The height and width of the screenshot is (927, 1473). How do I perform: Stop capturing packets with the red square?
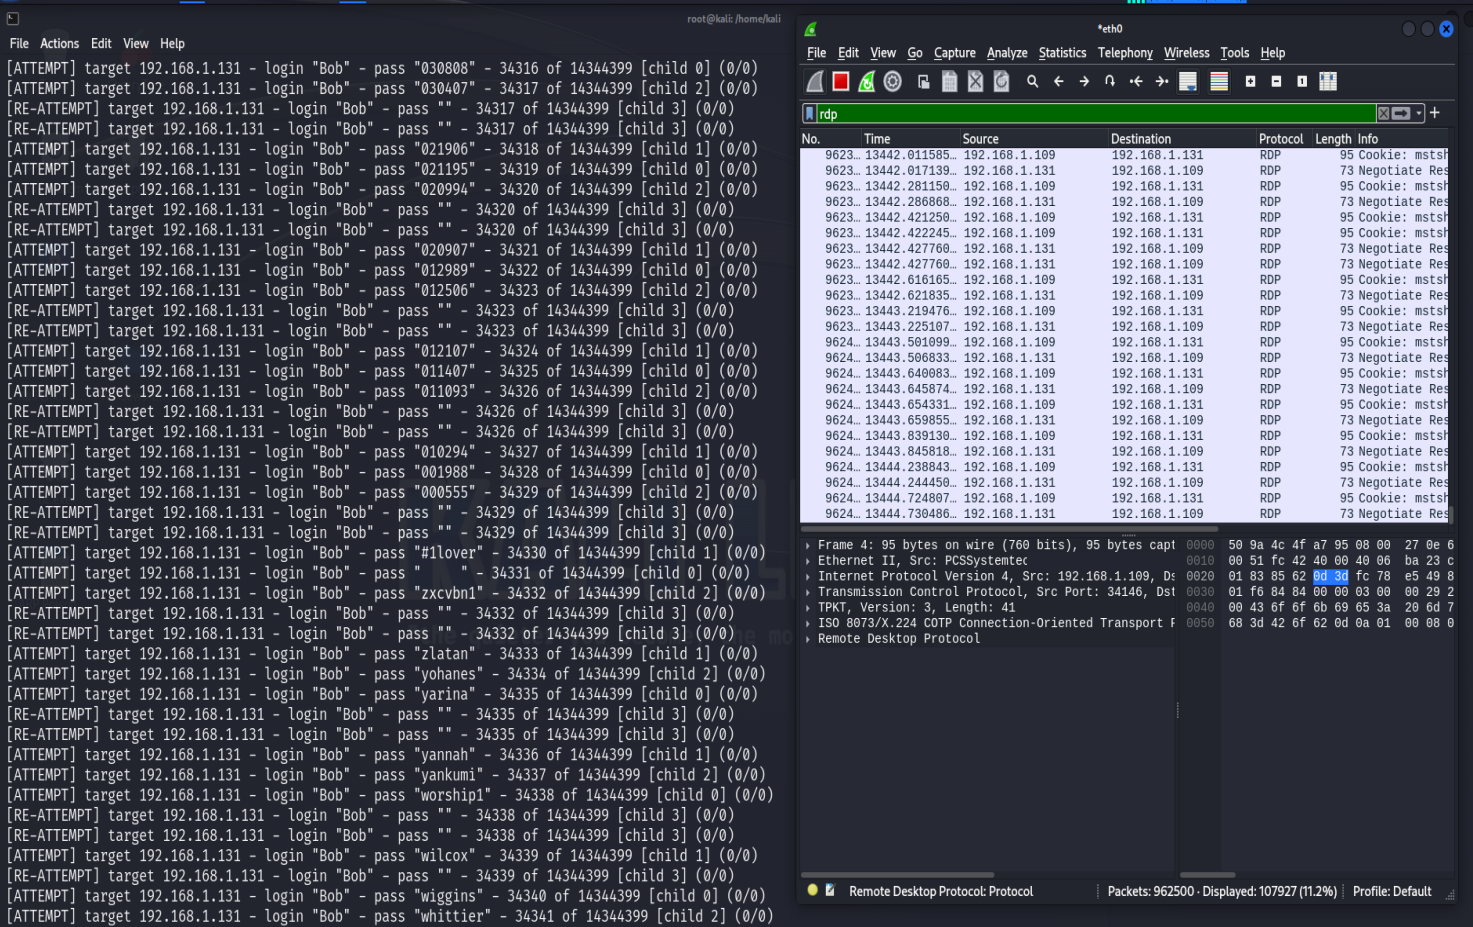point(841,82)
